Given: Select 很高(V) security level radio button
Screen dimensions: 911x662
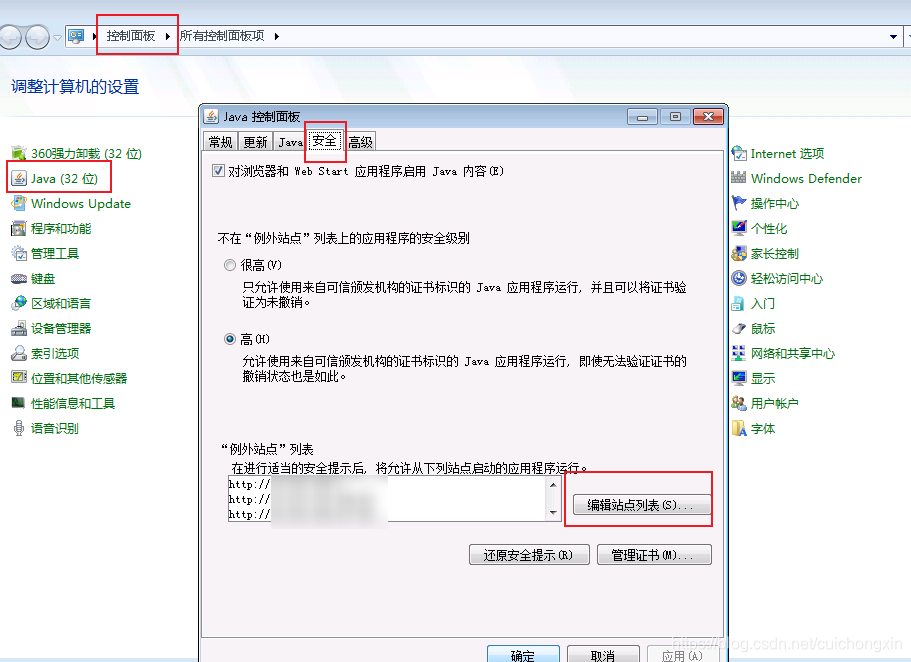Looking at the screenshot, I should click(x=230, y=265).
